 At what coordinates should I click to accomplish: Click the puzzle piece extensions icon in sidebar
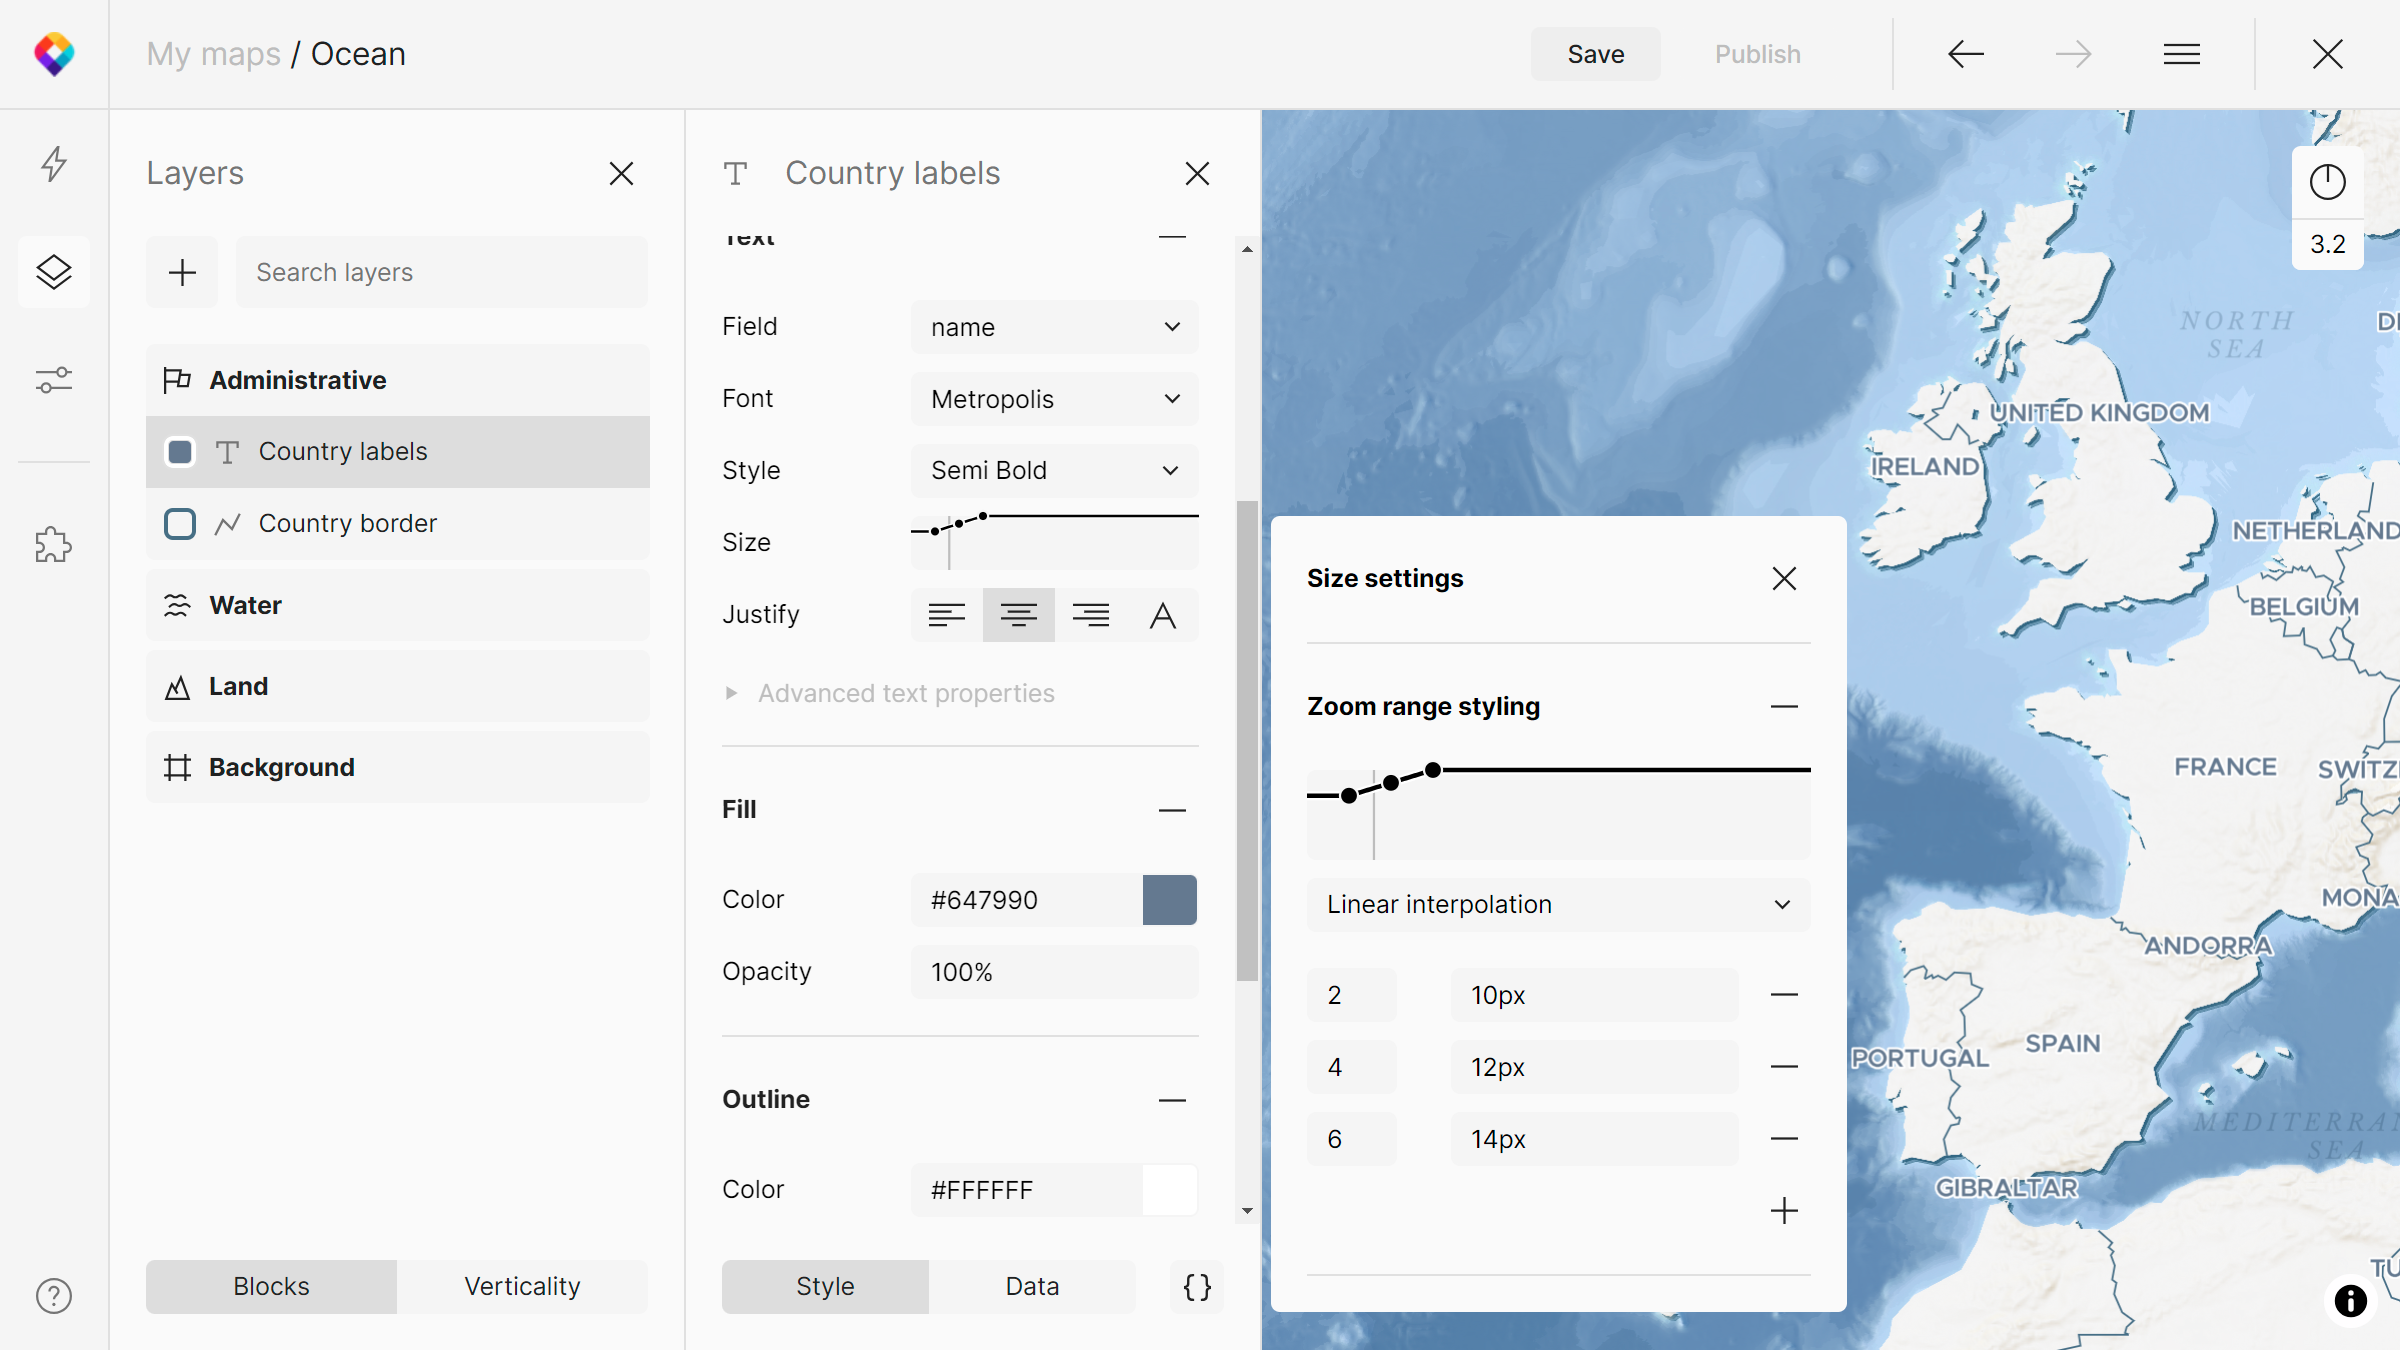(x=54, y=544)
